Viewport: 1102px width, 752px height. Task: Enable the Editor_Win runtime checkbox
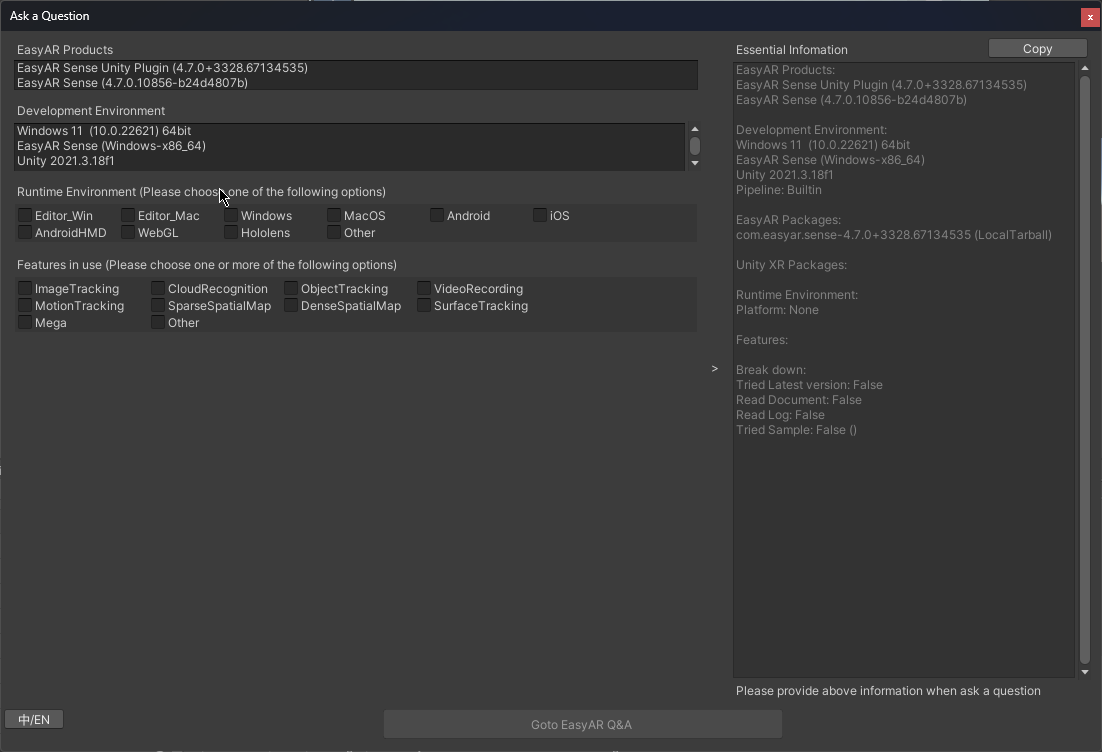pos(25,216)
